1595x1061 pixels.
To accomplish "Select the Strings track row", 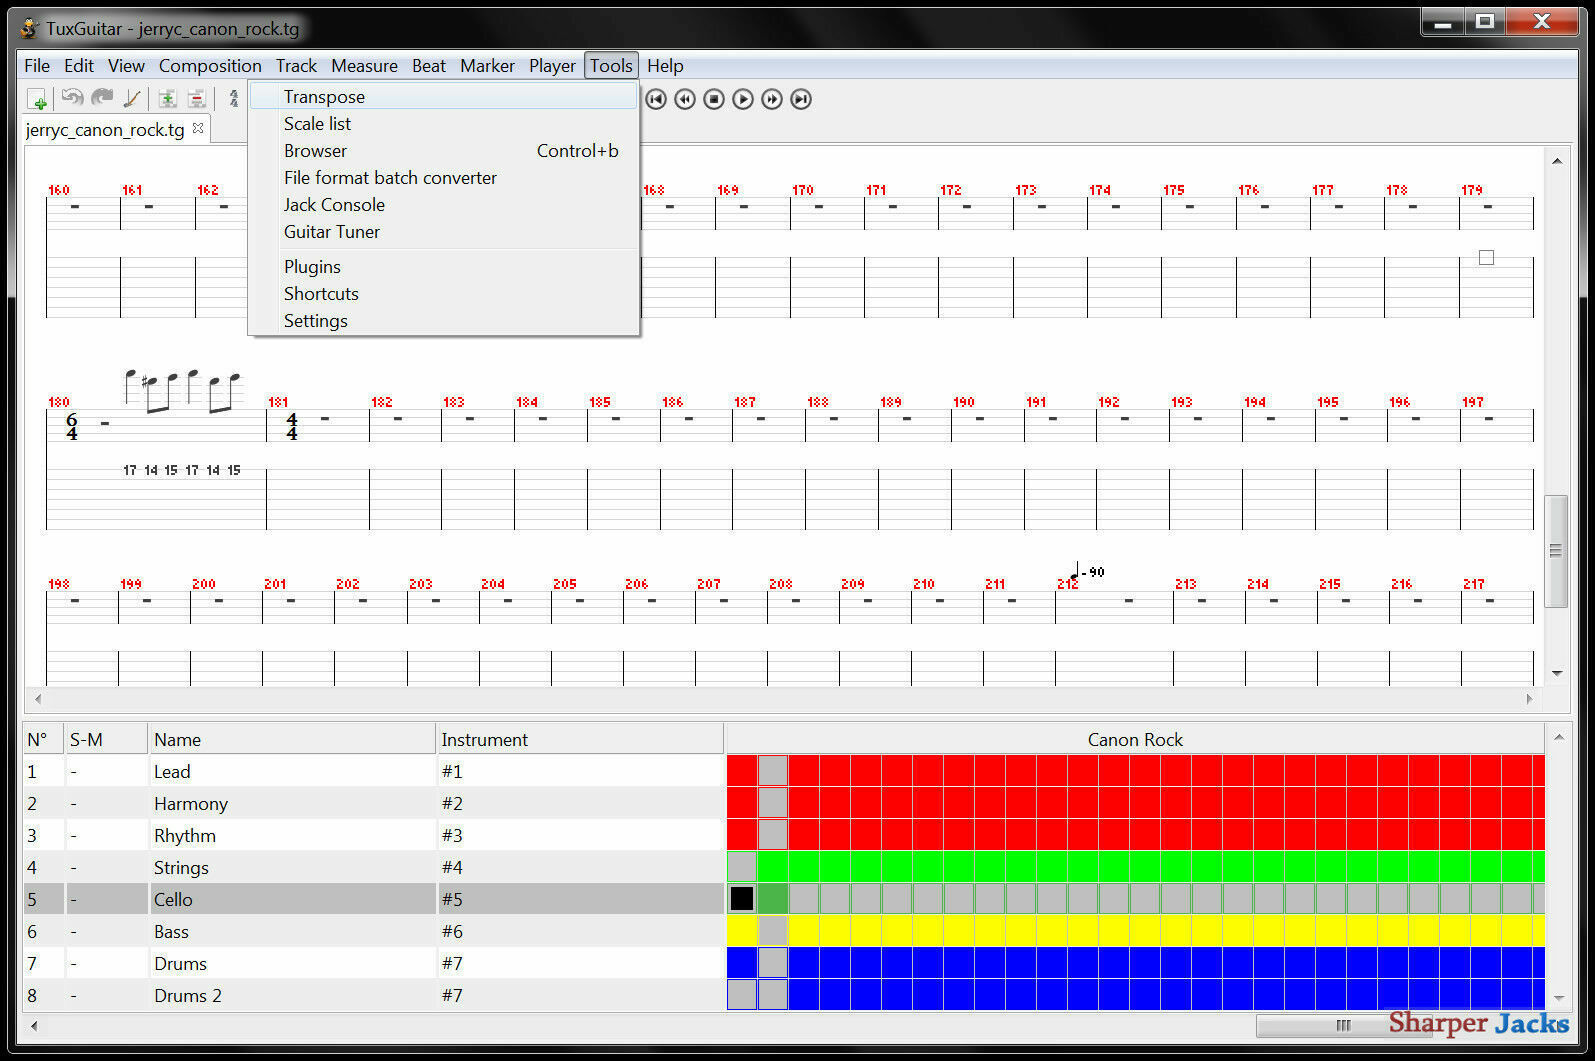I will click(x=373, y=867).
